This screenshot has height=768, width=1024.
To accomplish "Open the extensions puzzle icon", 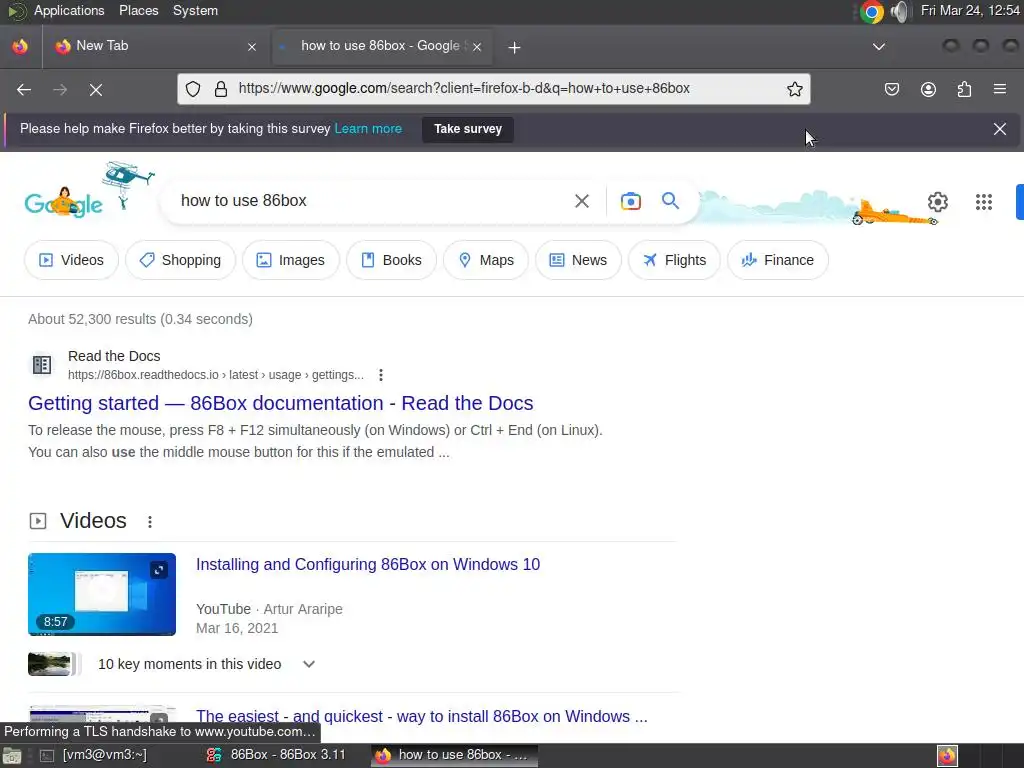I will [x=964, y=89].
